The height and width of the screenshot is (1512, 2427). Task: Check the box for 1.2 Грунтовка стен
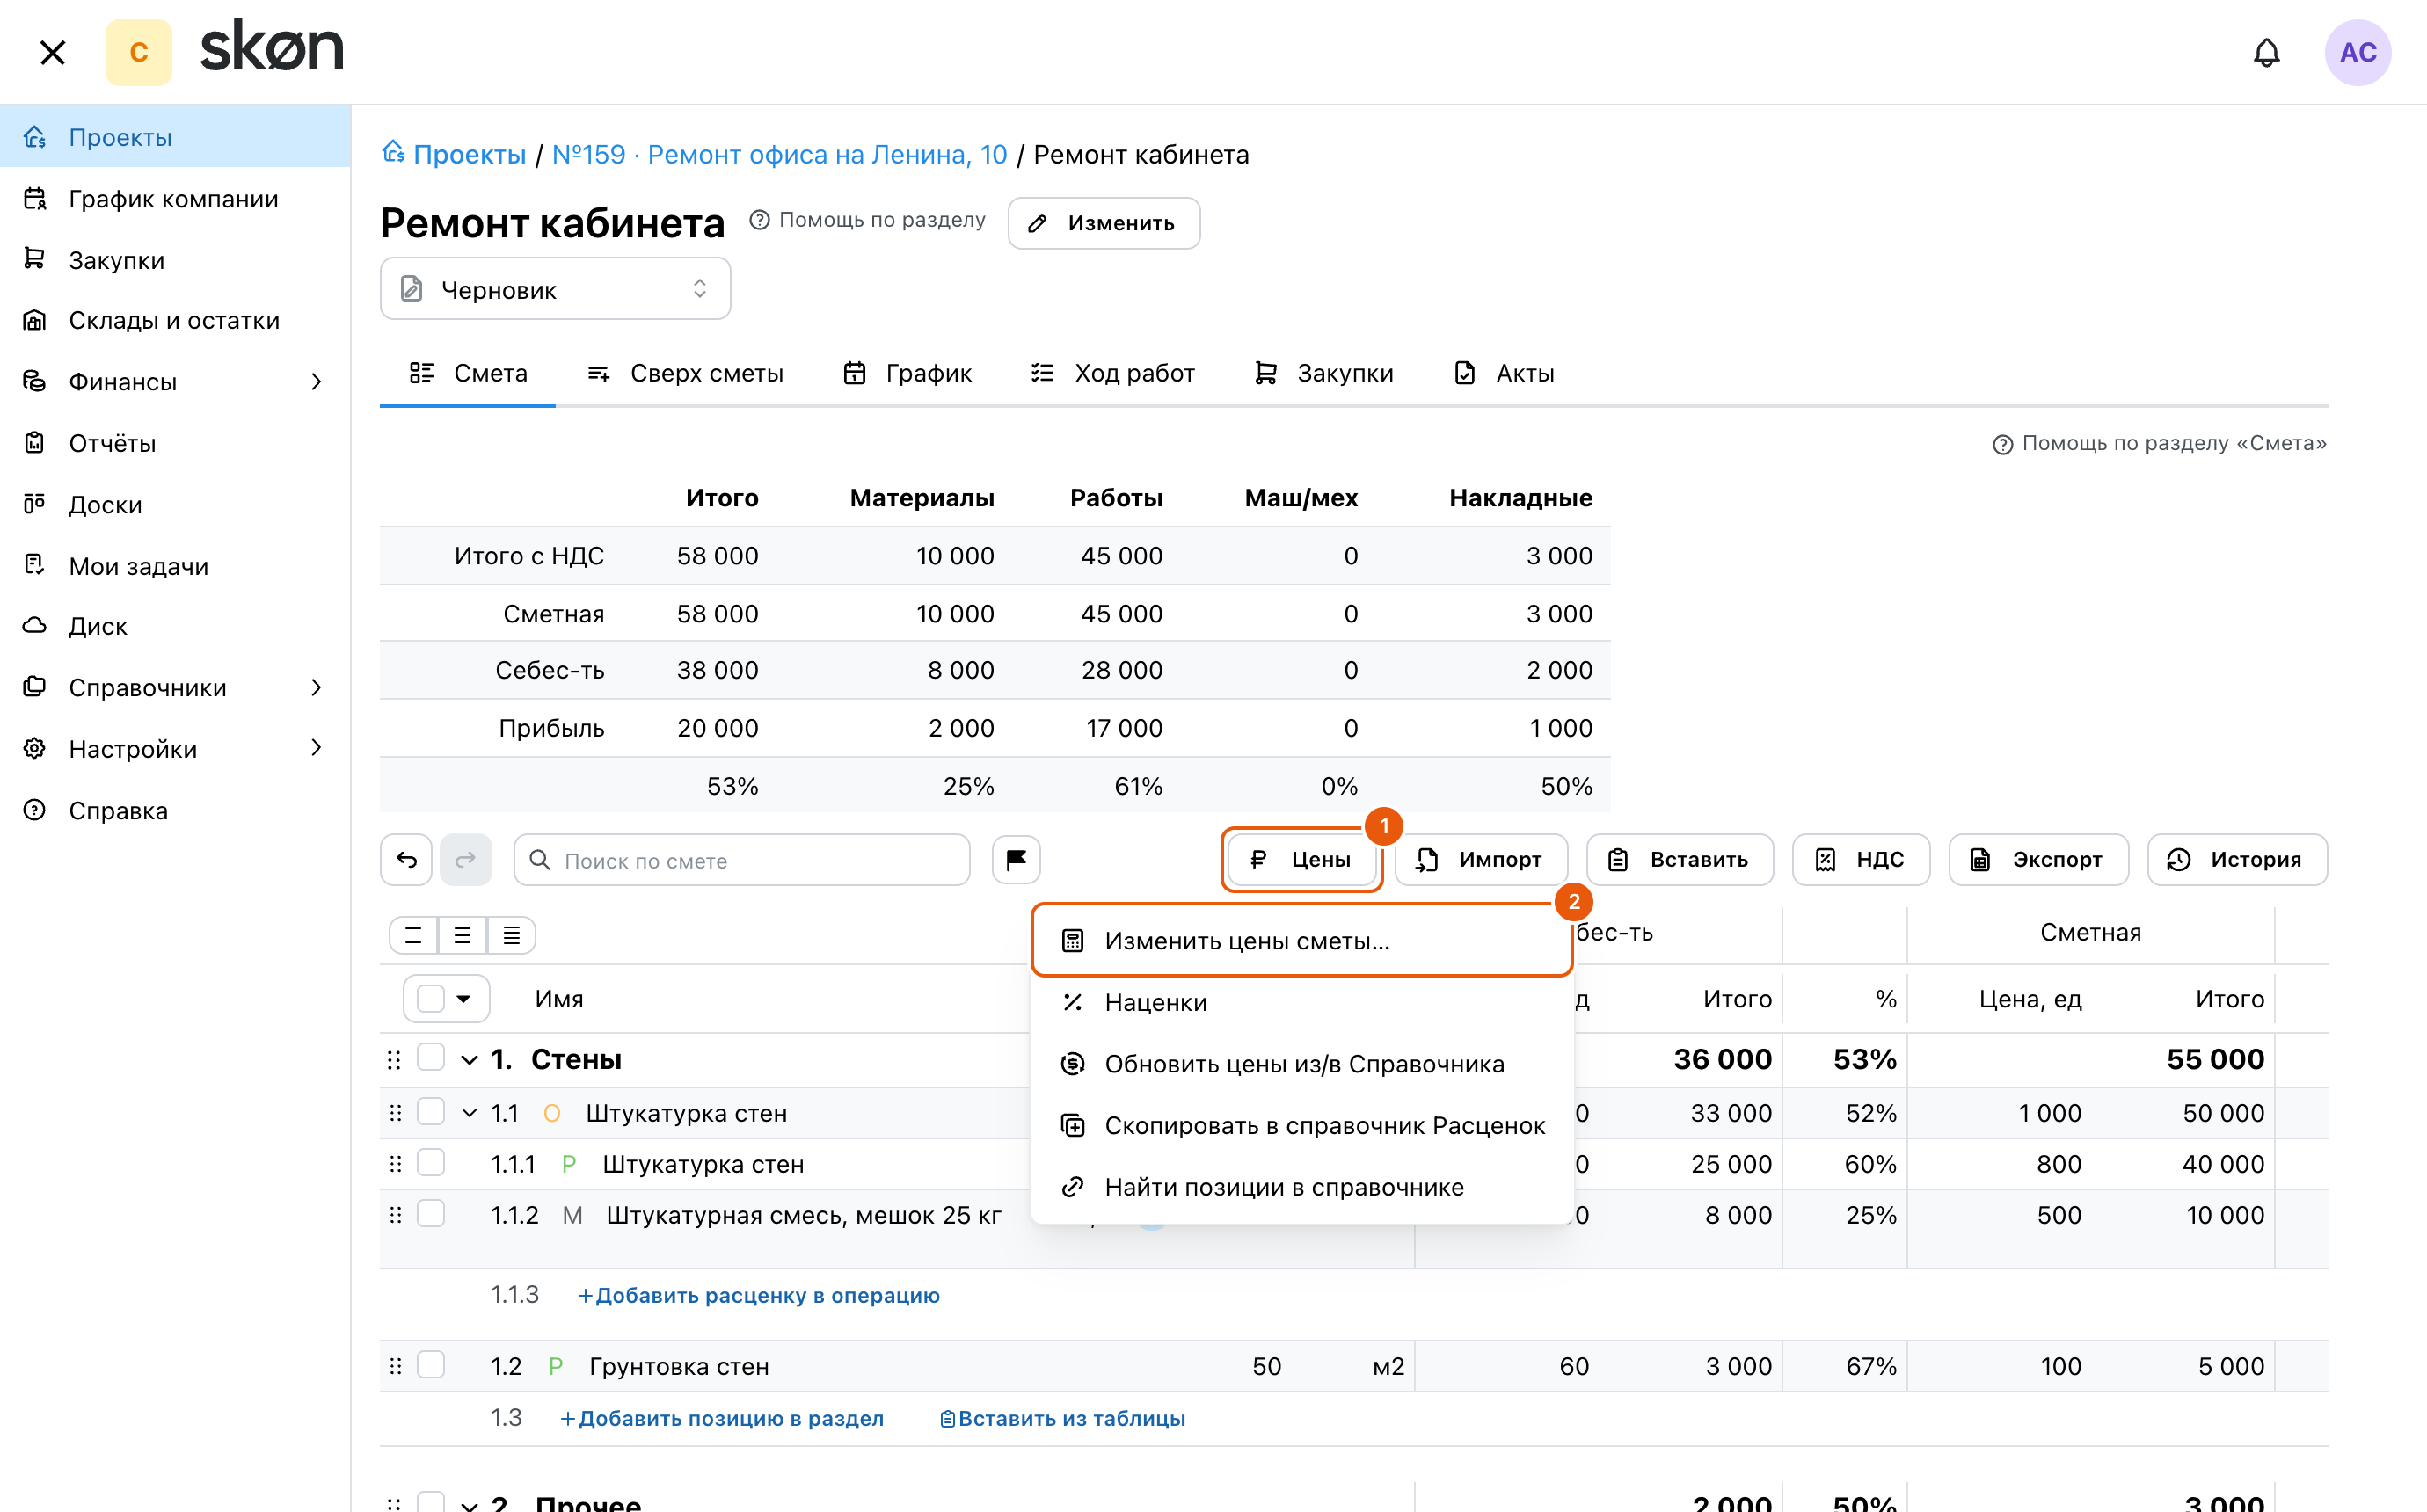430,1365
